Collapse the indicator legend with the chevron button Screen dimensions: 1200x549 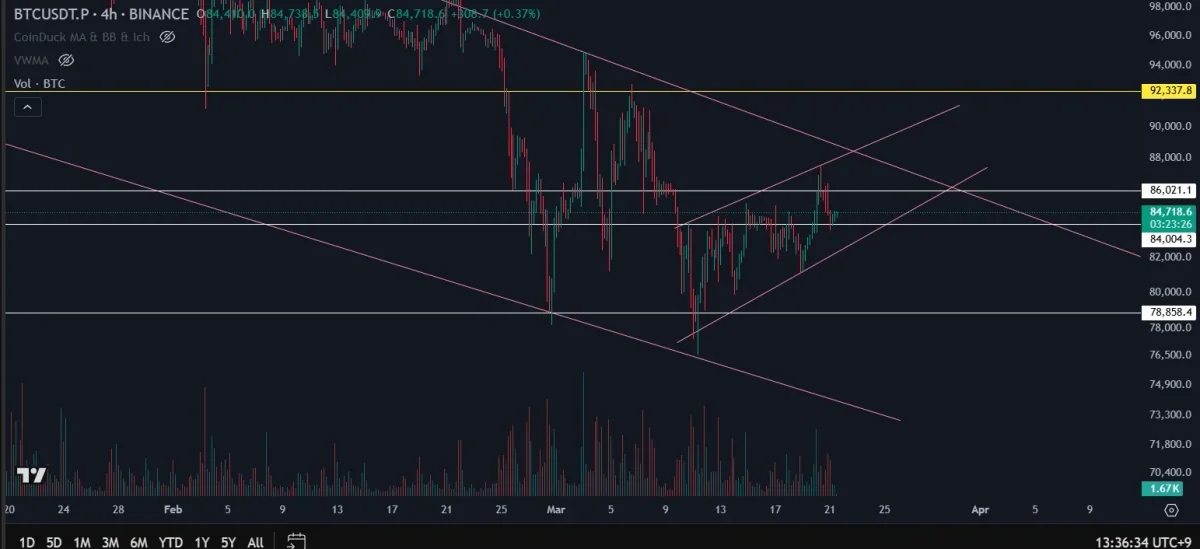click(x=27, y=107)
